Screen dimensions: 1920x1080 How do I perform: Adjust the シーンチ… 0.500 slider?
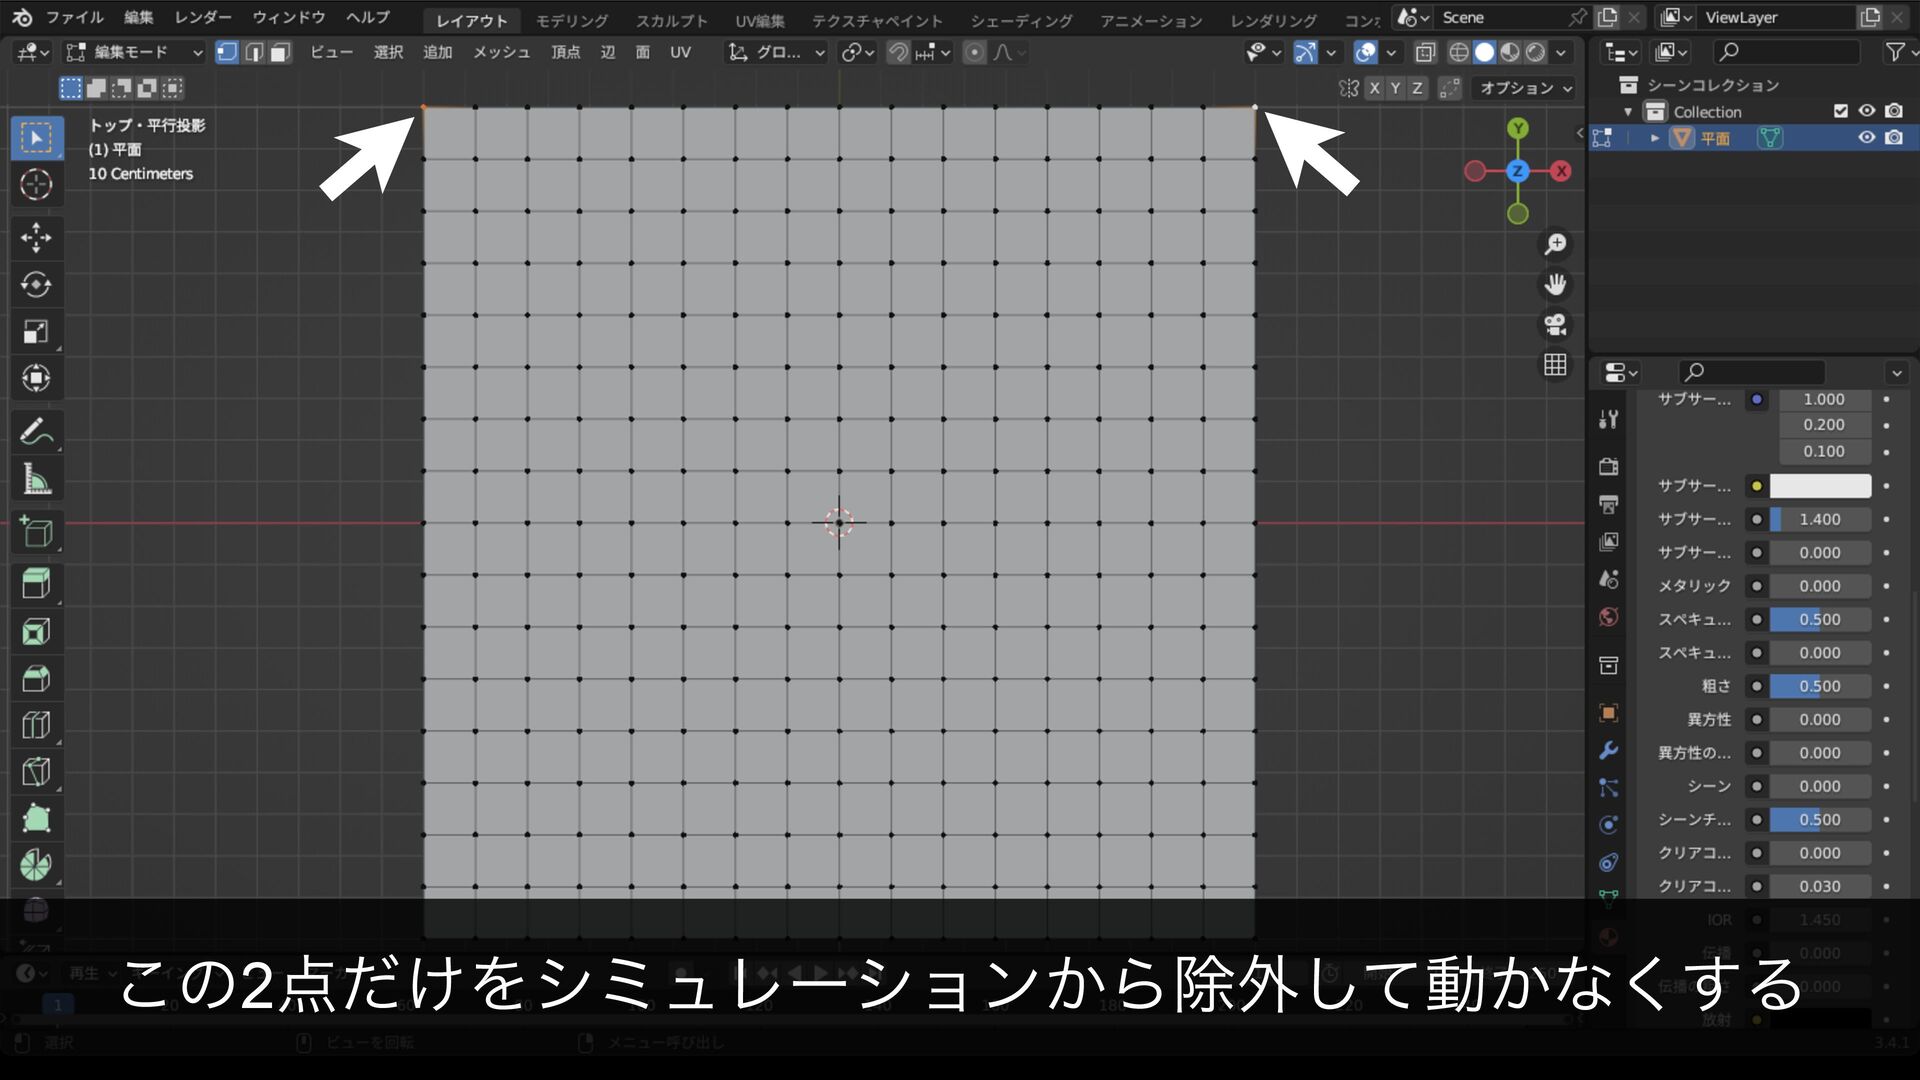[1820, 820]
